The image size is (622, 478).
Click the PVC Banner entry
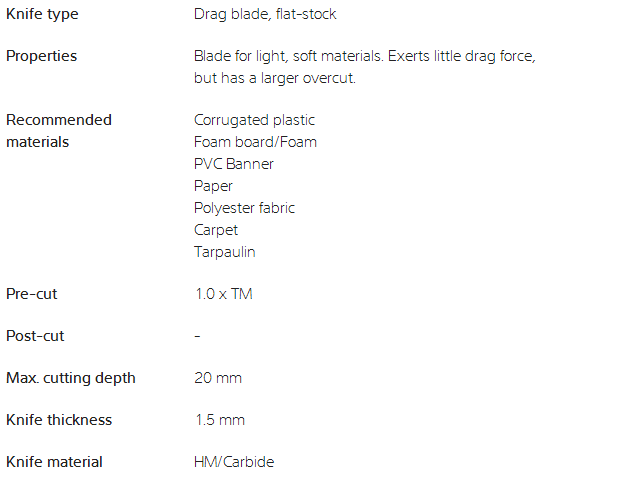tap(234, 164)
